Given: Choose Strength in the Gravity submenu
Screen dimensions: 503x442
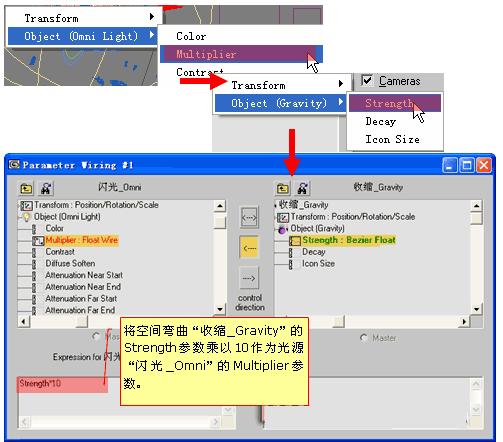Looking at the screenshot, I should click(x=395, y=103).
